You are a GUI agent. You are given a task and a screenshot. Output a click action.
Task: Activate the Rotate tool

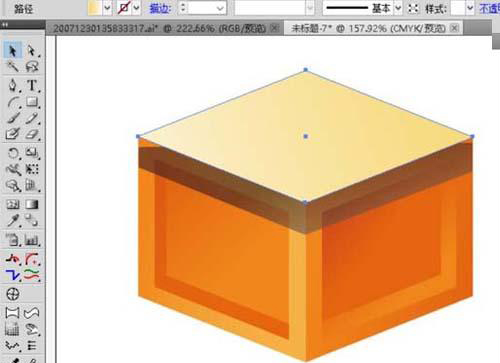[x=13, y=153]
